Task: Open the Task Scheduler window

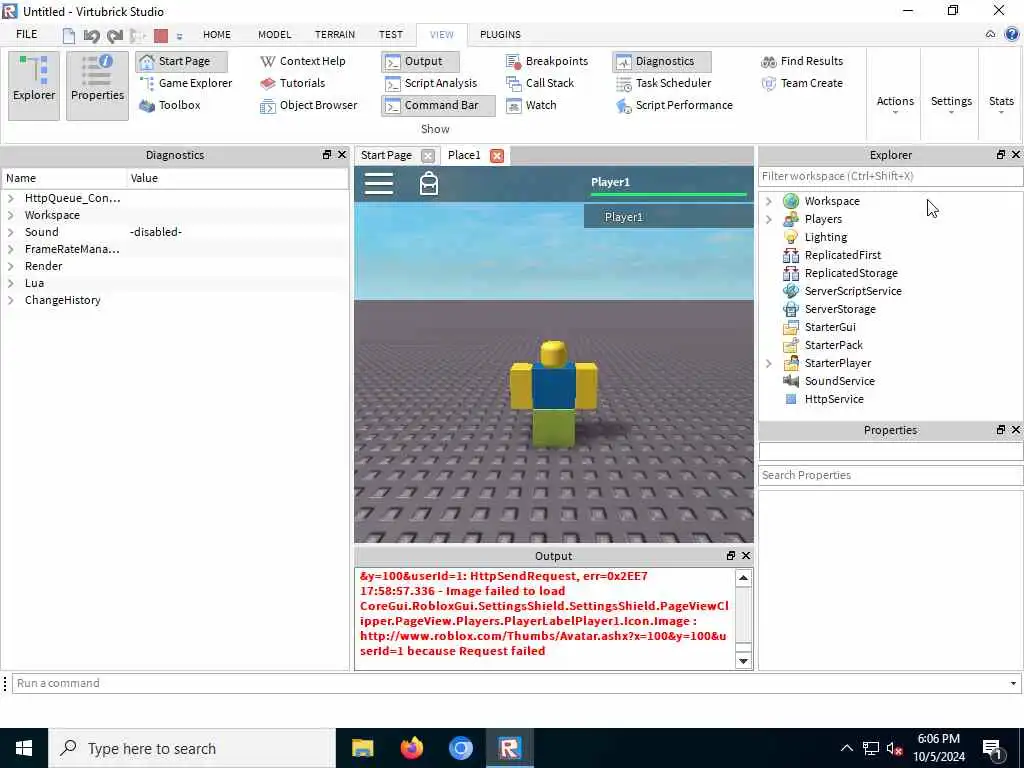Action: click(x=664, y=83)
